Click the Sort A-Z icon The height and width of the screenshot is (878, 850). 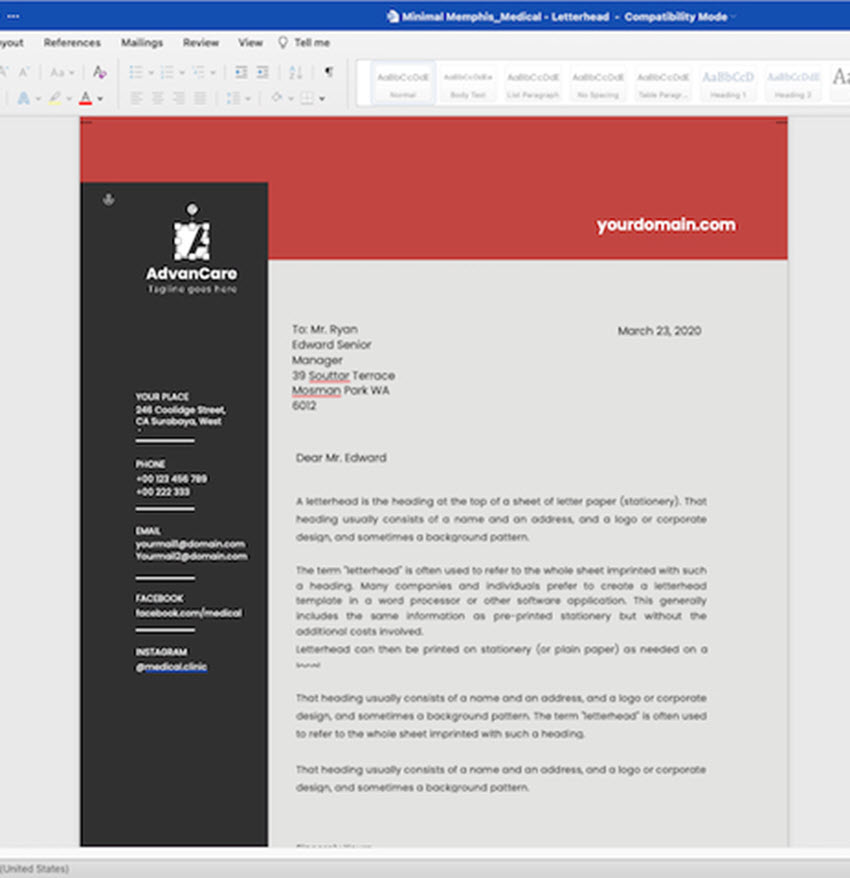[295, 72]
